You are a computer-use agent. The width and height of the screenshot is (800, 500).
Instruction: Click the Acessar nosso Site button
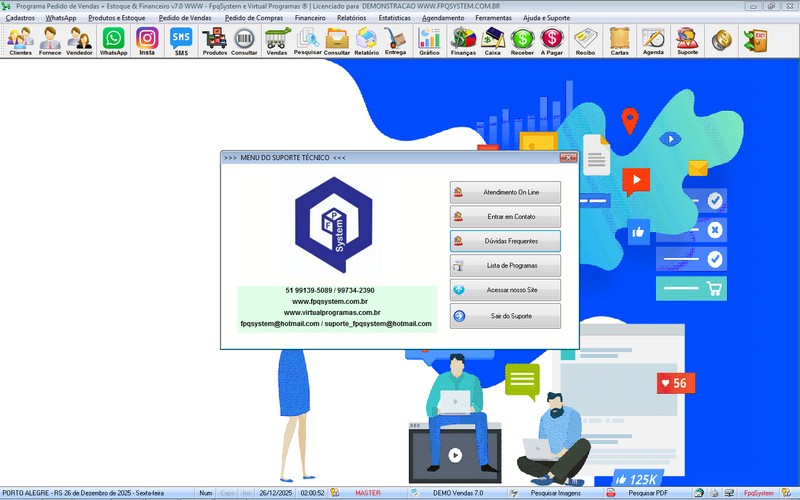505,290
